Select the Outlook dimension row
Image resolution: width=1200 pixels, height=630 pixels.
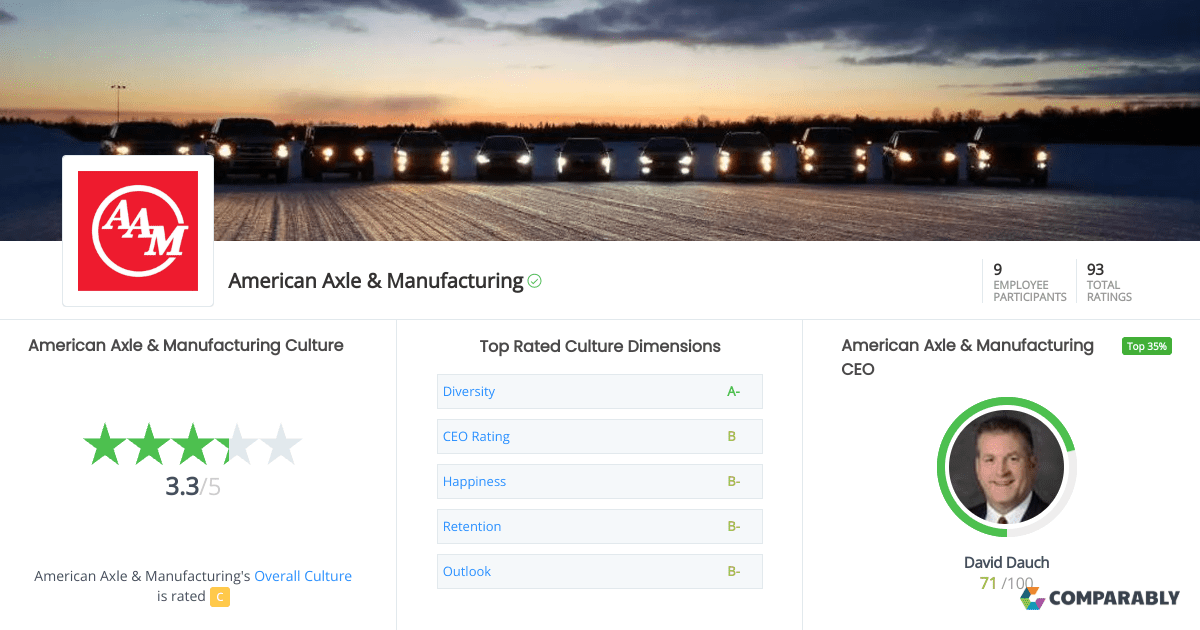466,571
